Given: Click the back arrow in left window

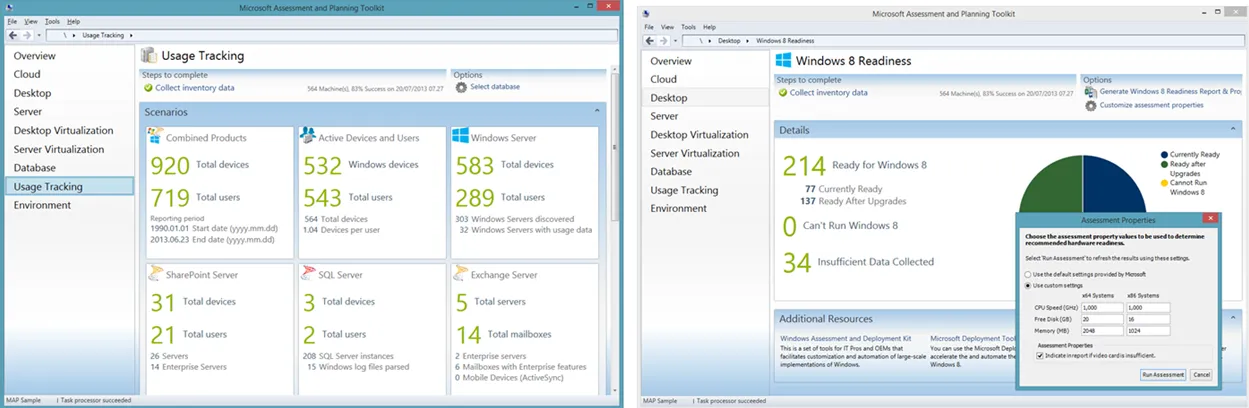Looking at the screenshot, I should tap(12, 34).
